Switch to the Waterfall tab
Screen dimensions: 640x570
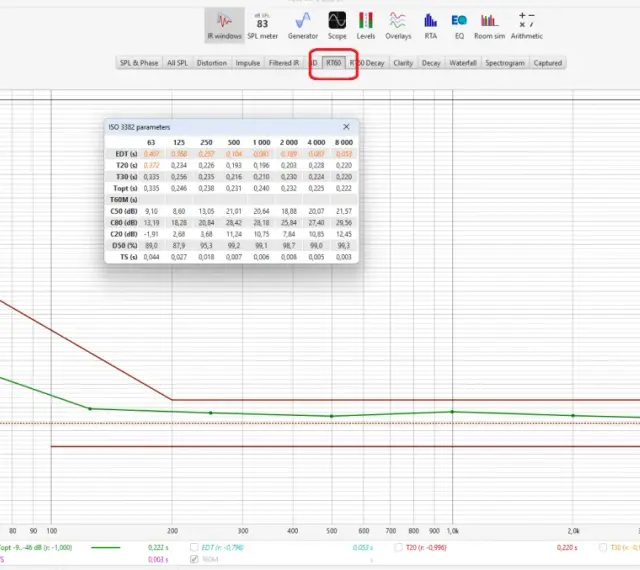[463, 63]
